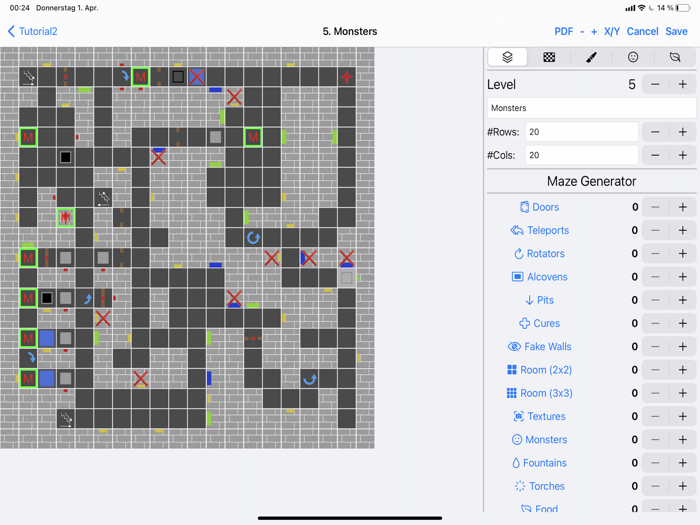Click the Room (2x2) grid icon
This screenshot has width=700, height=525.
pos(512,370)
